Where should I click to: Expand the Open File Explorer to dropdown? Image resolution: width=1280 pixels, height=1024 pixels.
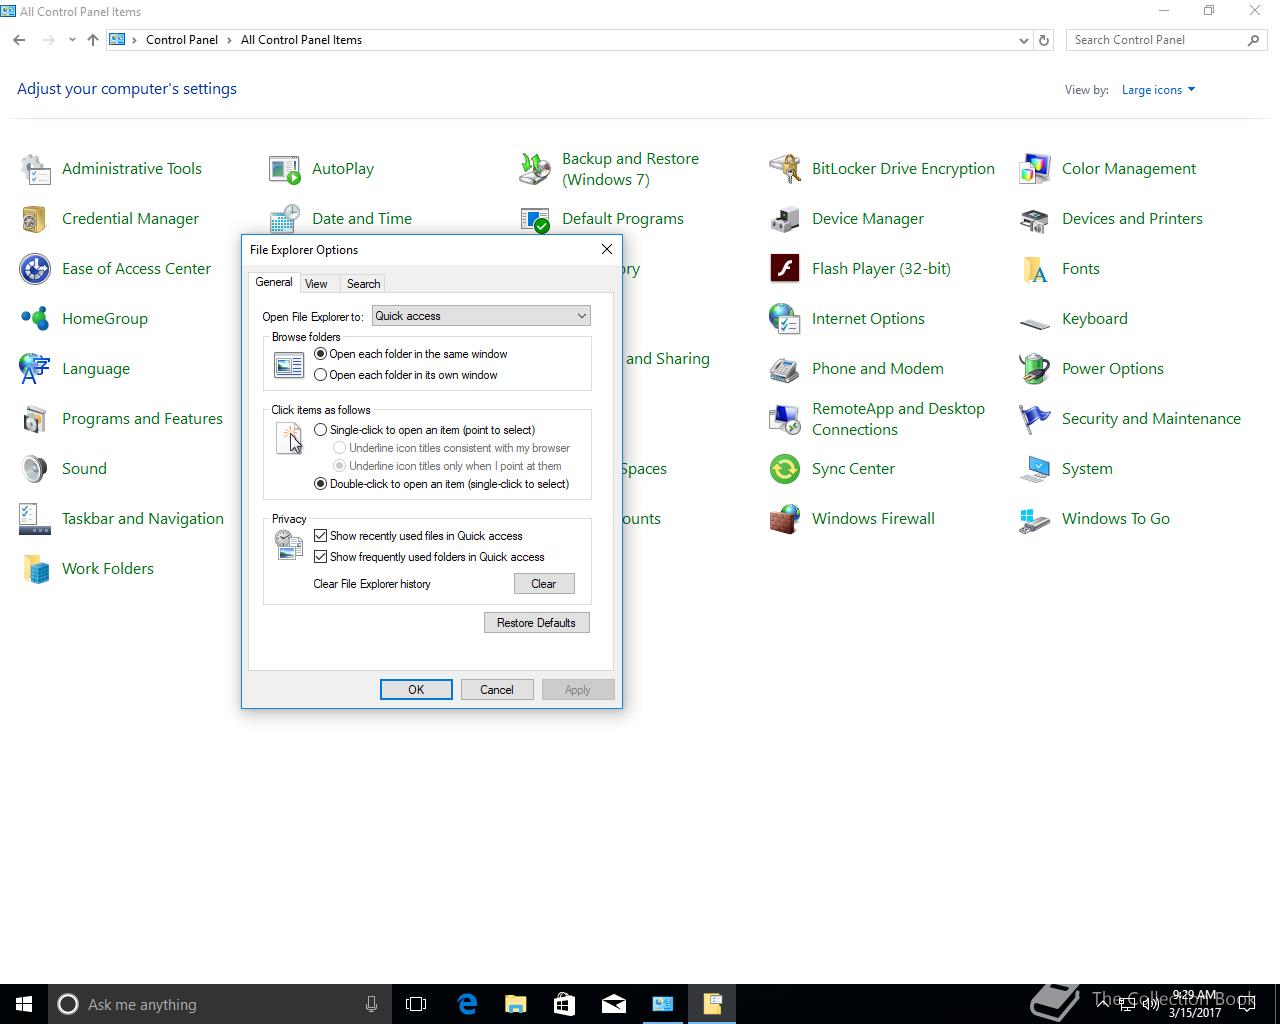tap(481, 316)
